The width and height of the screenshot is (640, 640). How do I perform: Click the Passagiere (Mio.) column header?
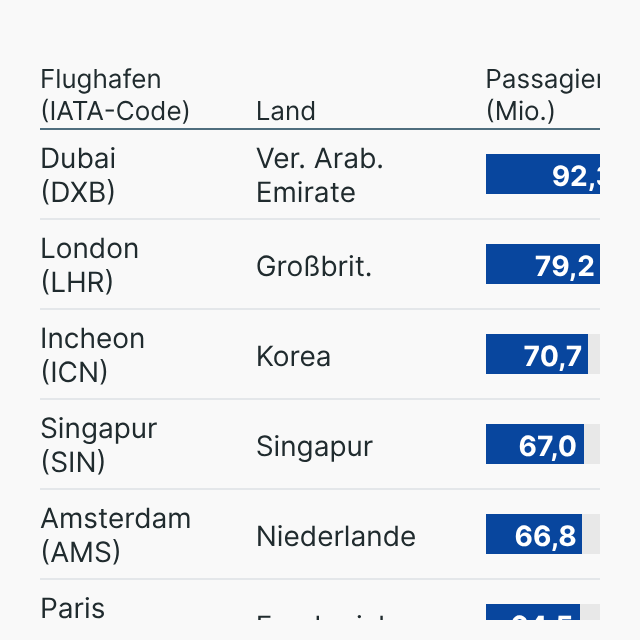coord(542,95)
